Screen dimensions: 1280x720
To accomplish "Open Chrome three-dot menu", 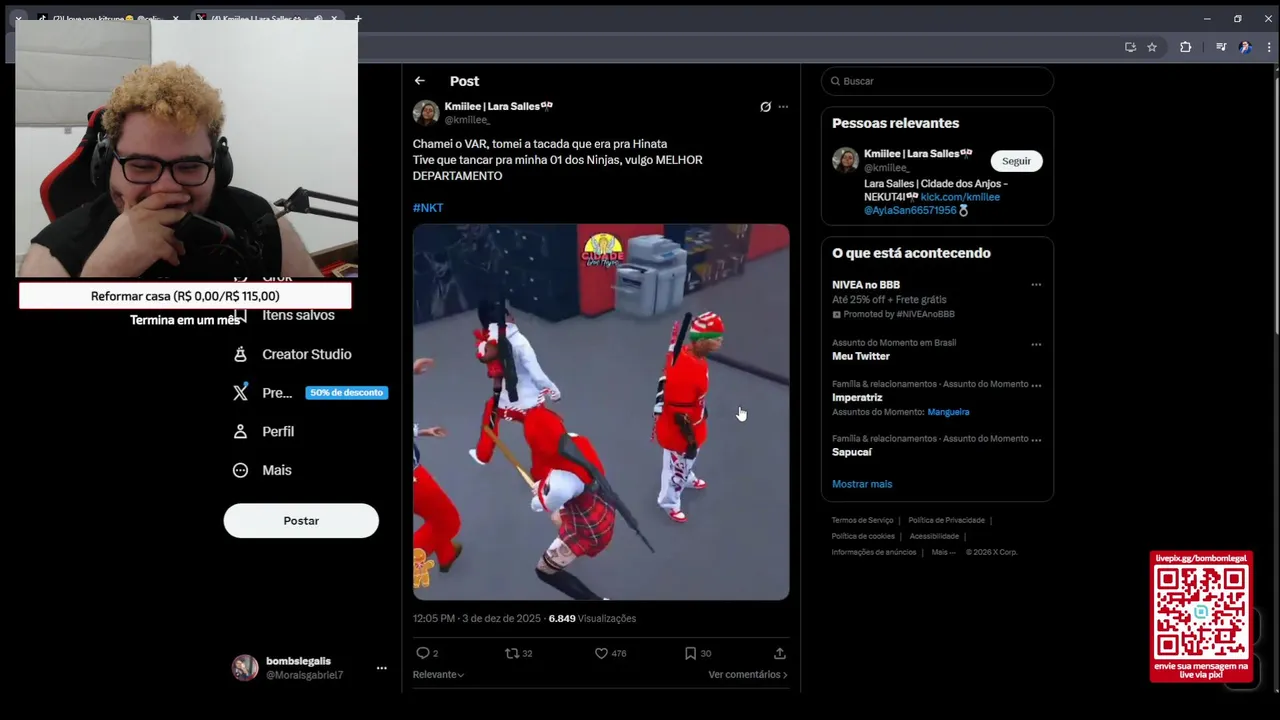I will pyautogui.click(x=1267, y=47).
